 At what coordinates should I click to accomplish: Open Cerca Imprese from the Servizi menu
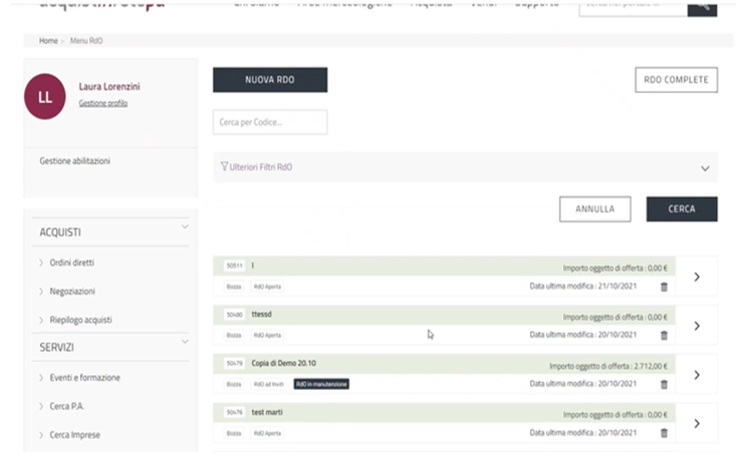75,435
